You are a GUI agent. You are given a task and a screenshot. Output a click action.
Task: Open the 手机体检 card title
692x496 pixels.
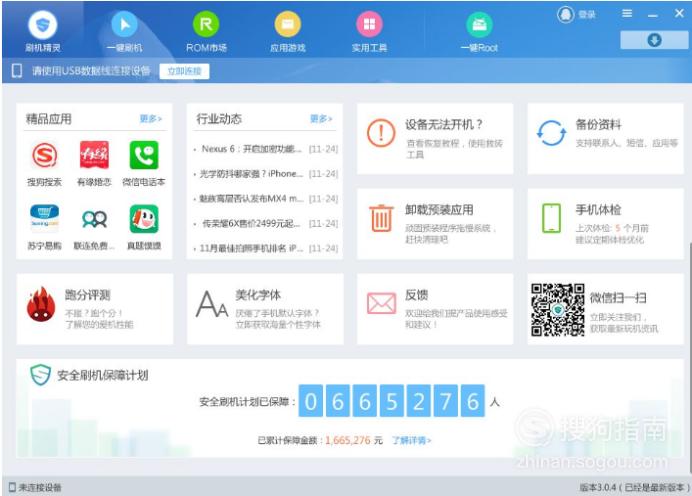598,210
